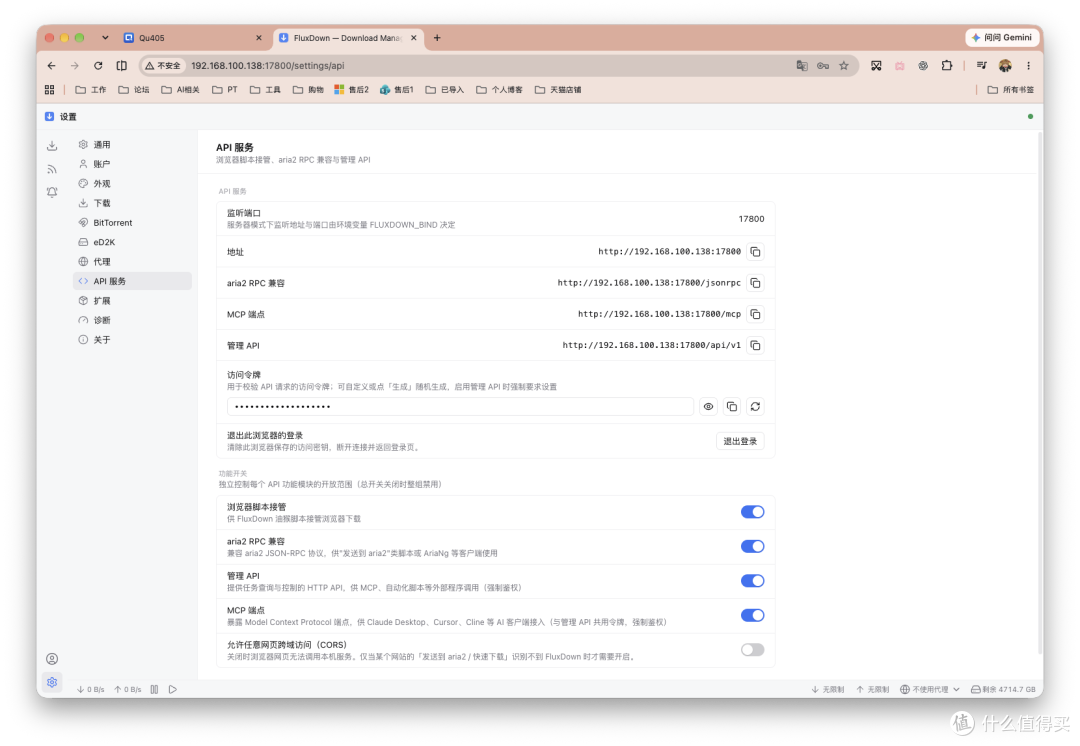Click the settings page vertical scrollbar
The image size is (1080, 746).
(x=1039, y=393)
